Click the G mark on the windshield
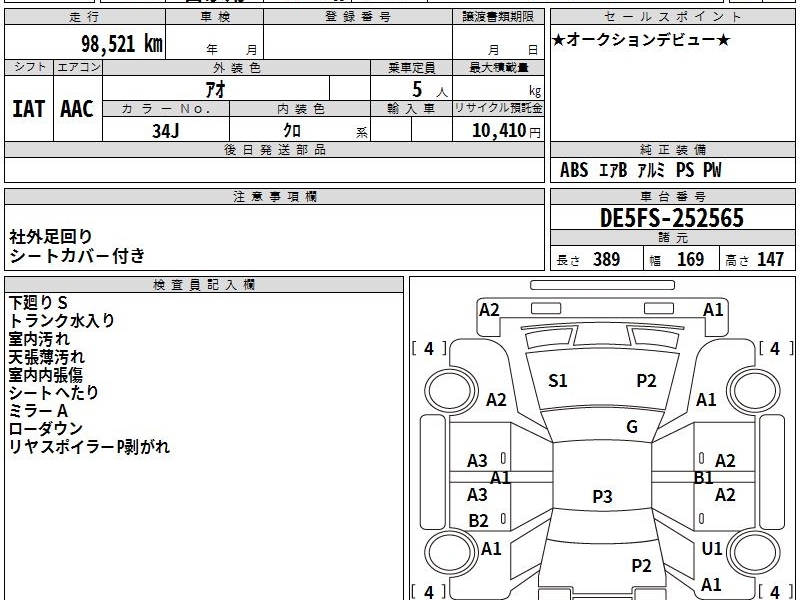Screen dimensions: 800x600 (x=632, y=427)
